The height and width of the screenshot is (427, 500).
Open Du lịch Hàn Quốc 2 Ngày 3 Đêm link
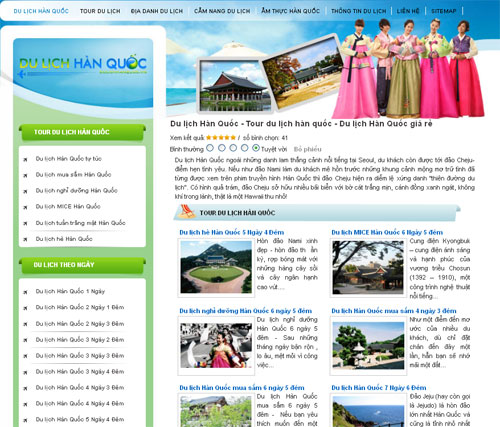click(x=80, y=324)
